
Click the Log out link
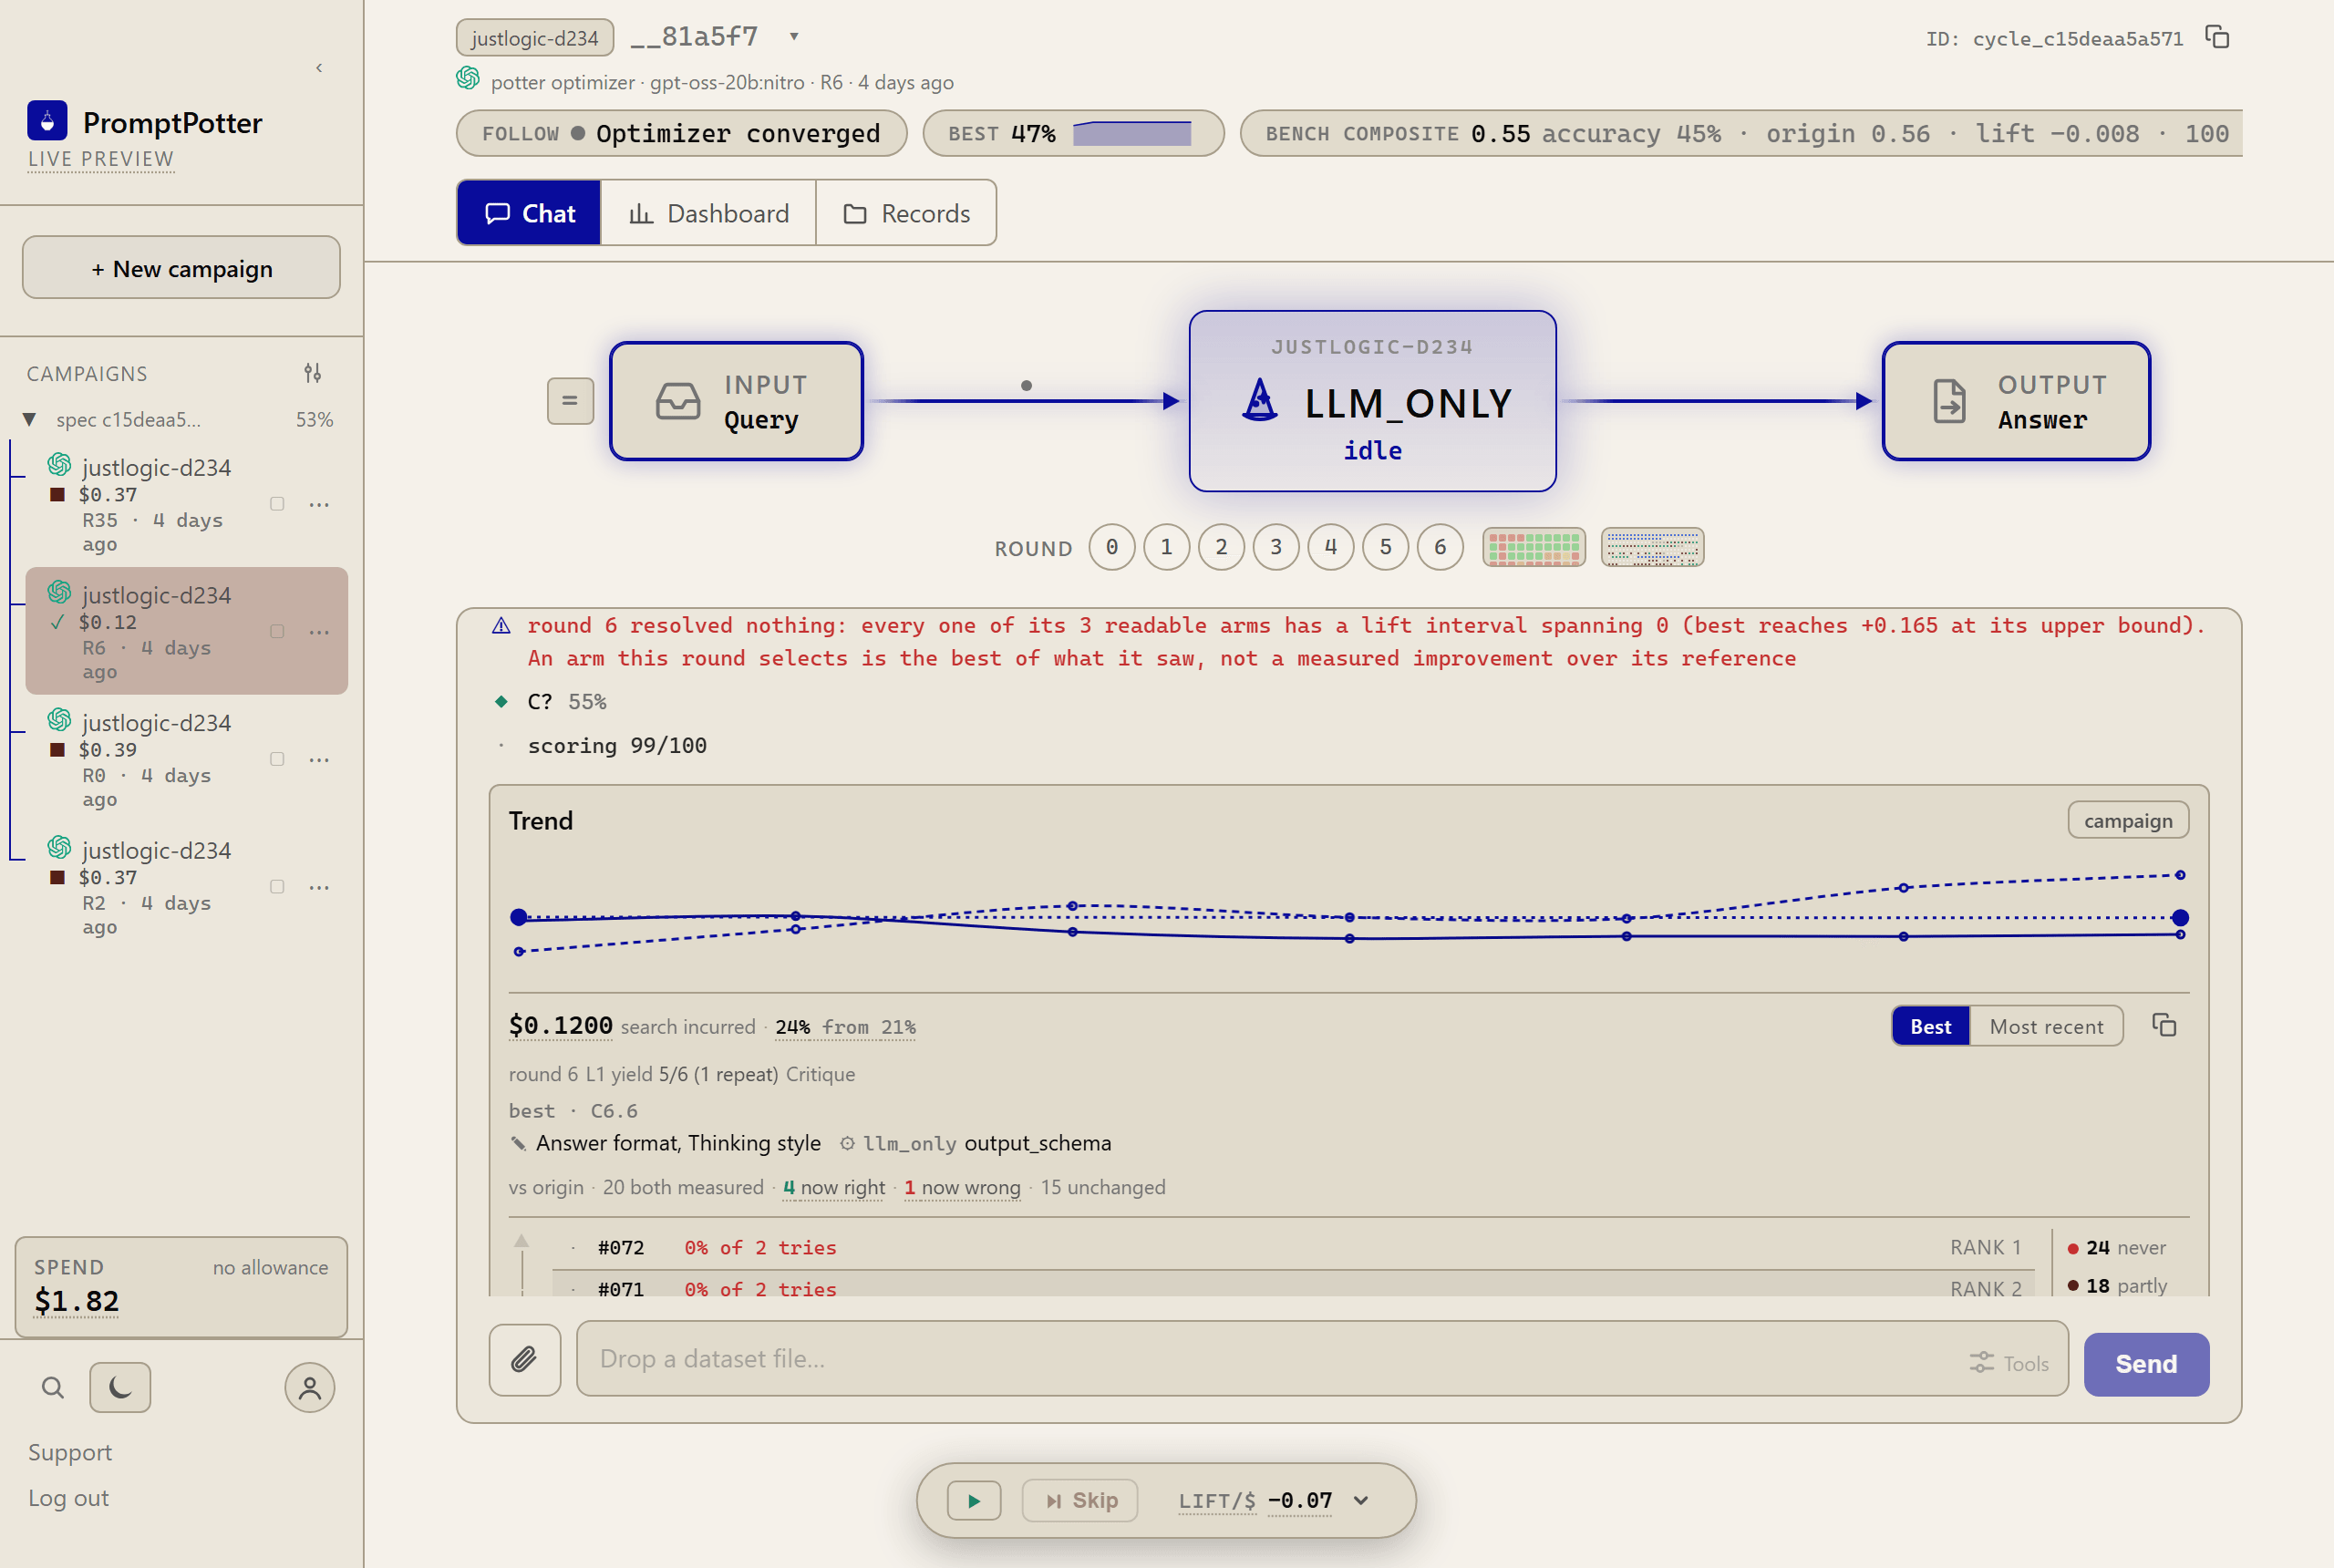(68, 1498)
